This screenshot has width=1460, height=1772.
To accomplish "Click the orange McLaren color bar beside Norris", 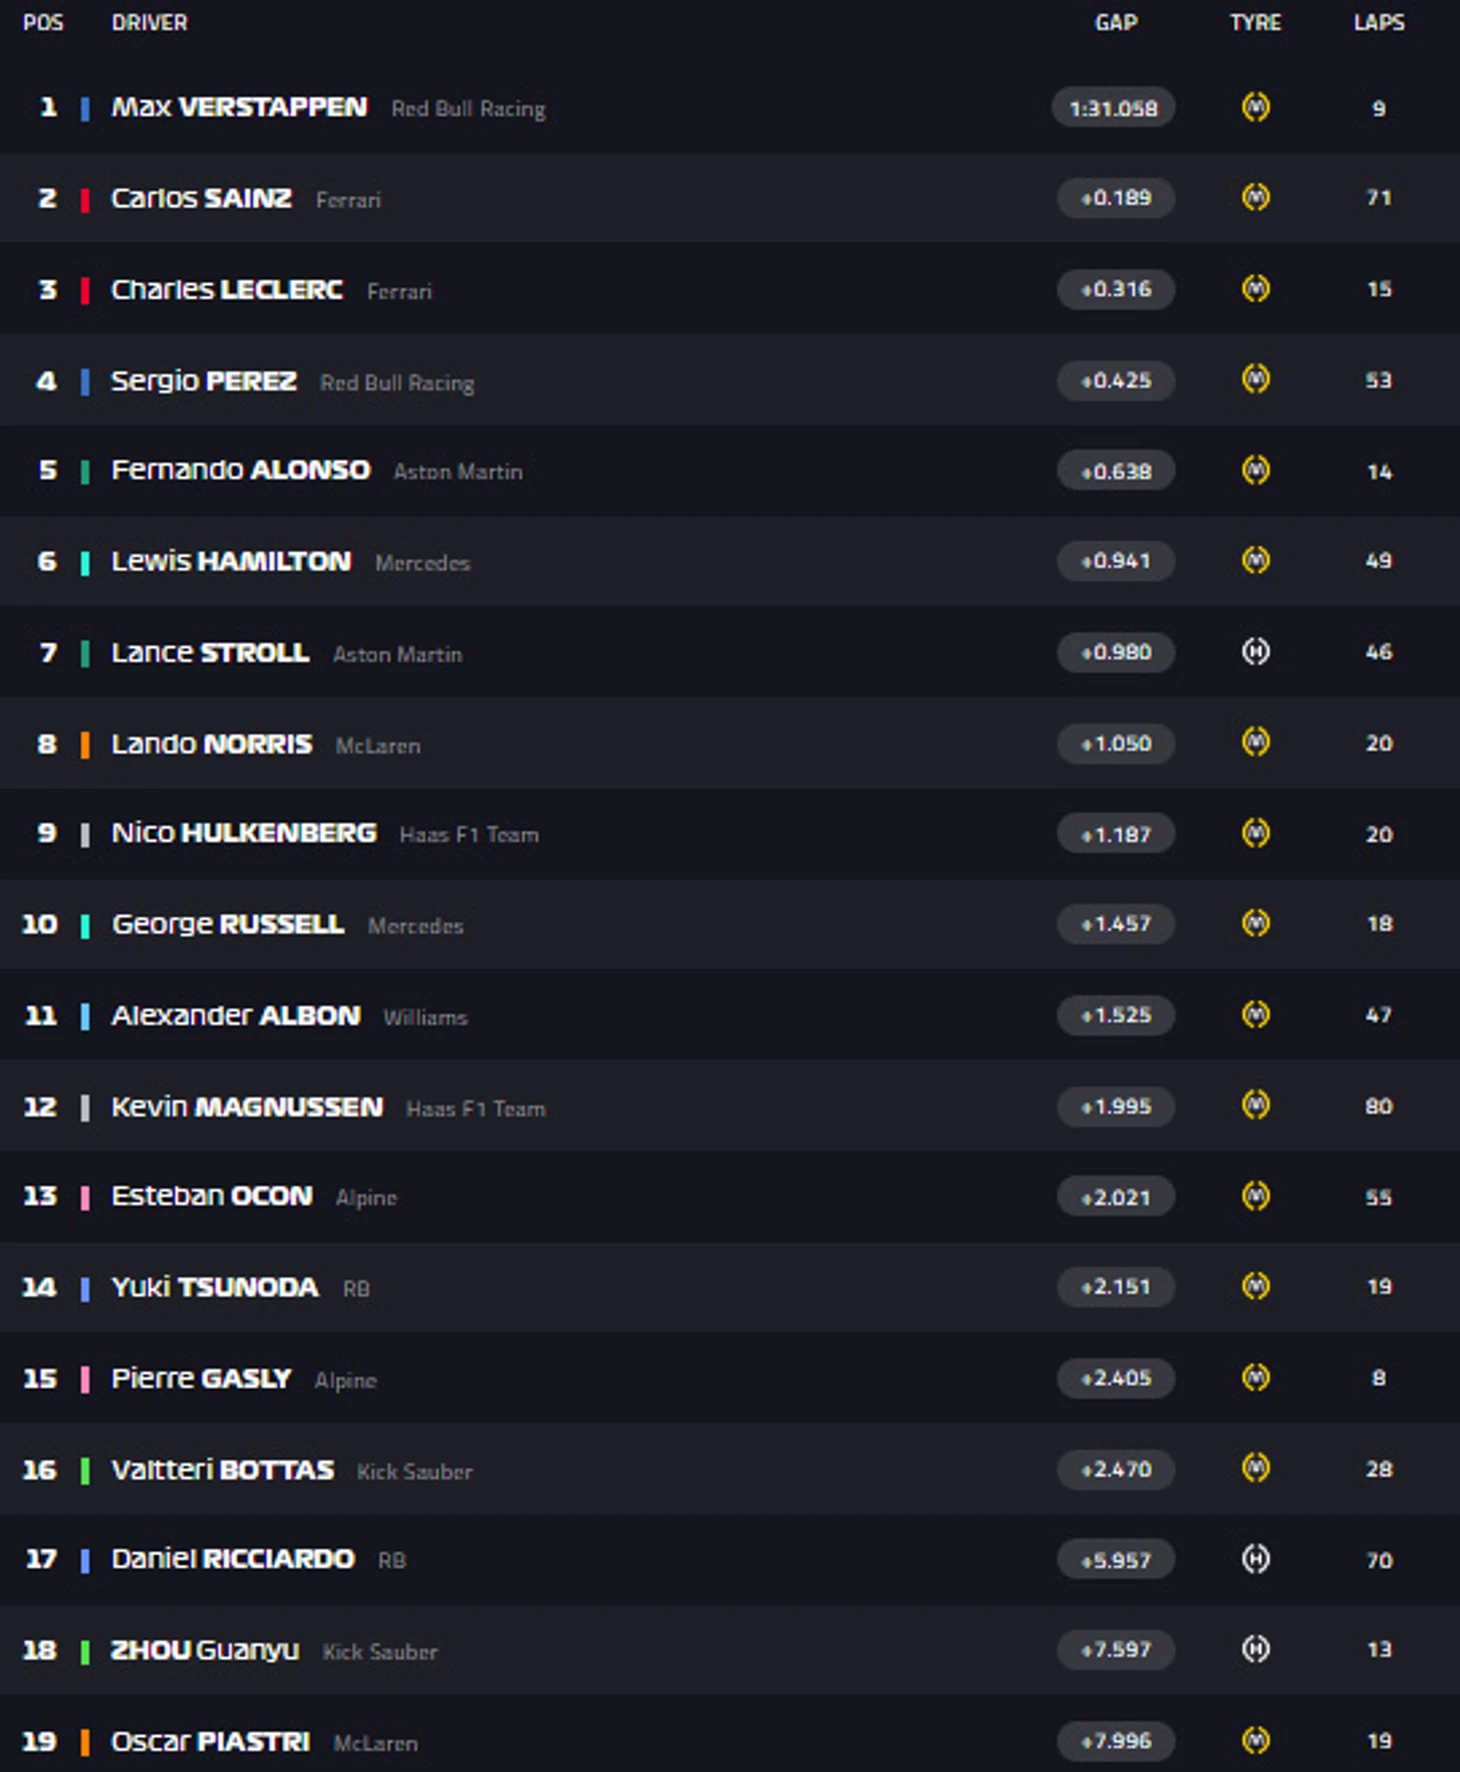I will pyautogui.click(x=85, y=744).
